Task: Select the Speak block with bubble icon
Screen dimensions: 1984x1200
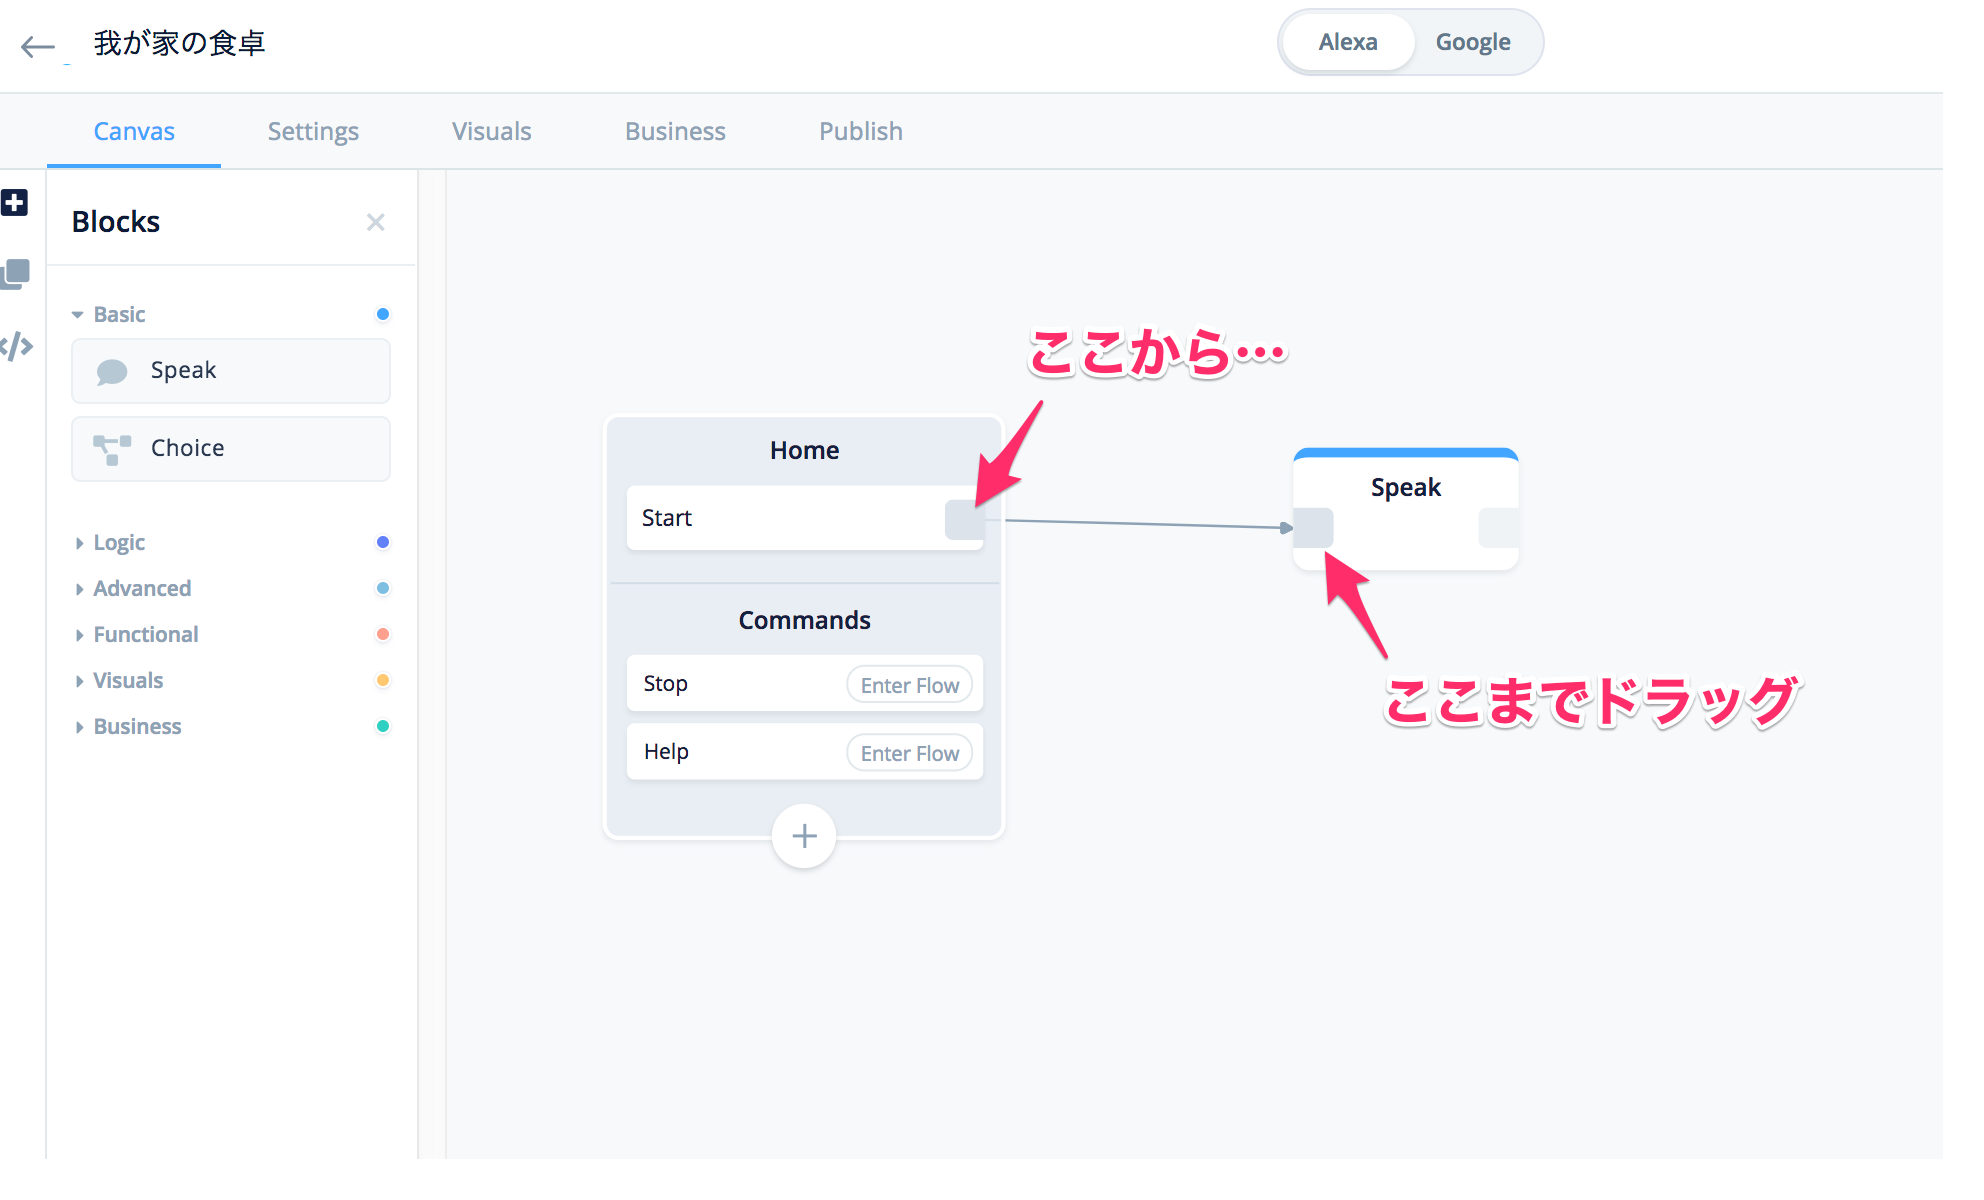Action: [231, 371]
